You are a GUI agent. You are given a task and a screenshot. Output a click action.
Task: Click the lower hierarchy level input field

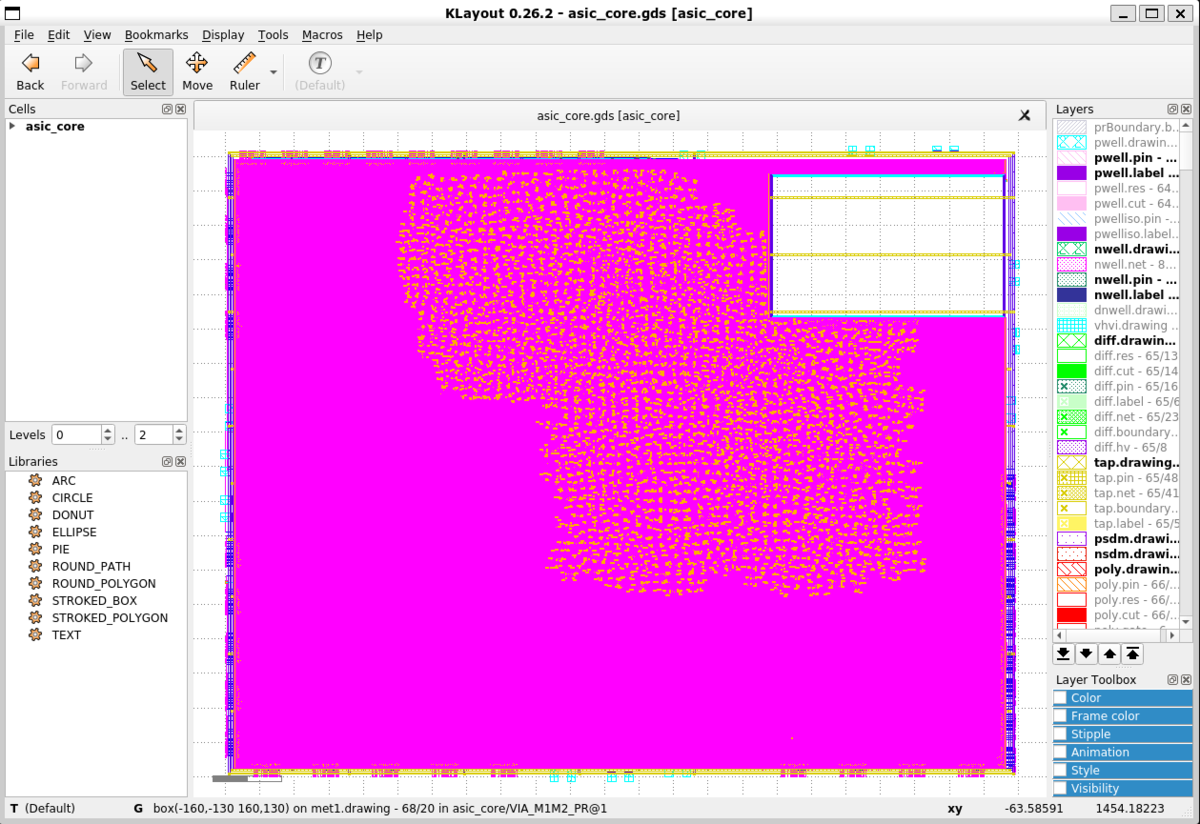click(x=76, y=435)
